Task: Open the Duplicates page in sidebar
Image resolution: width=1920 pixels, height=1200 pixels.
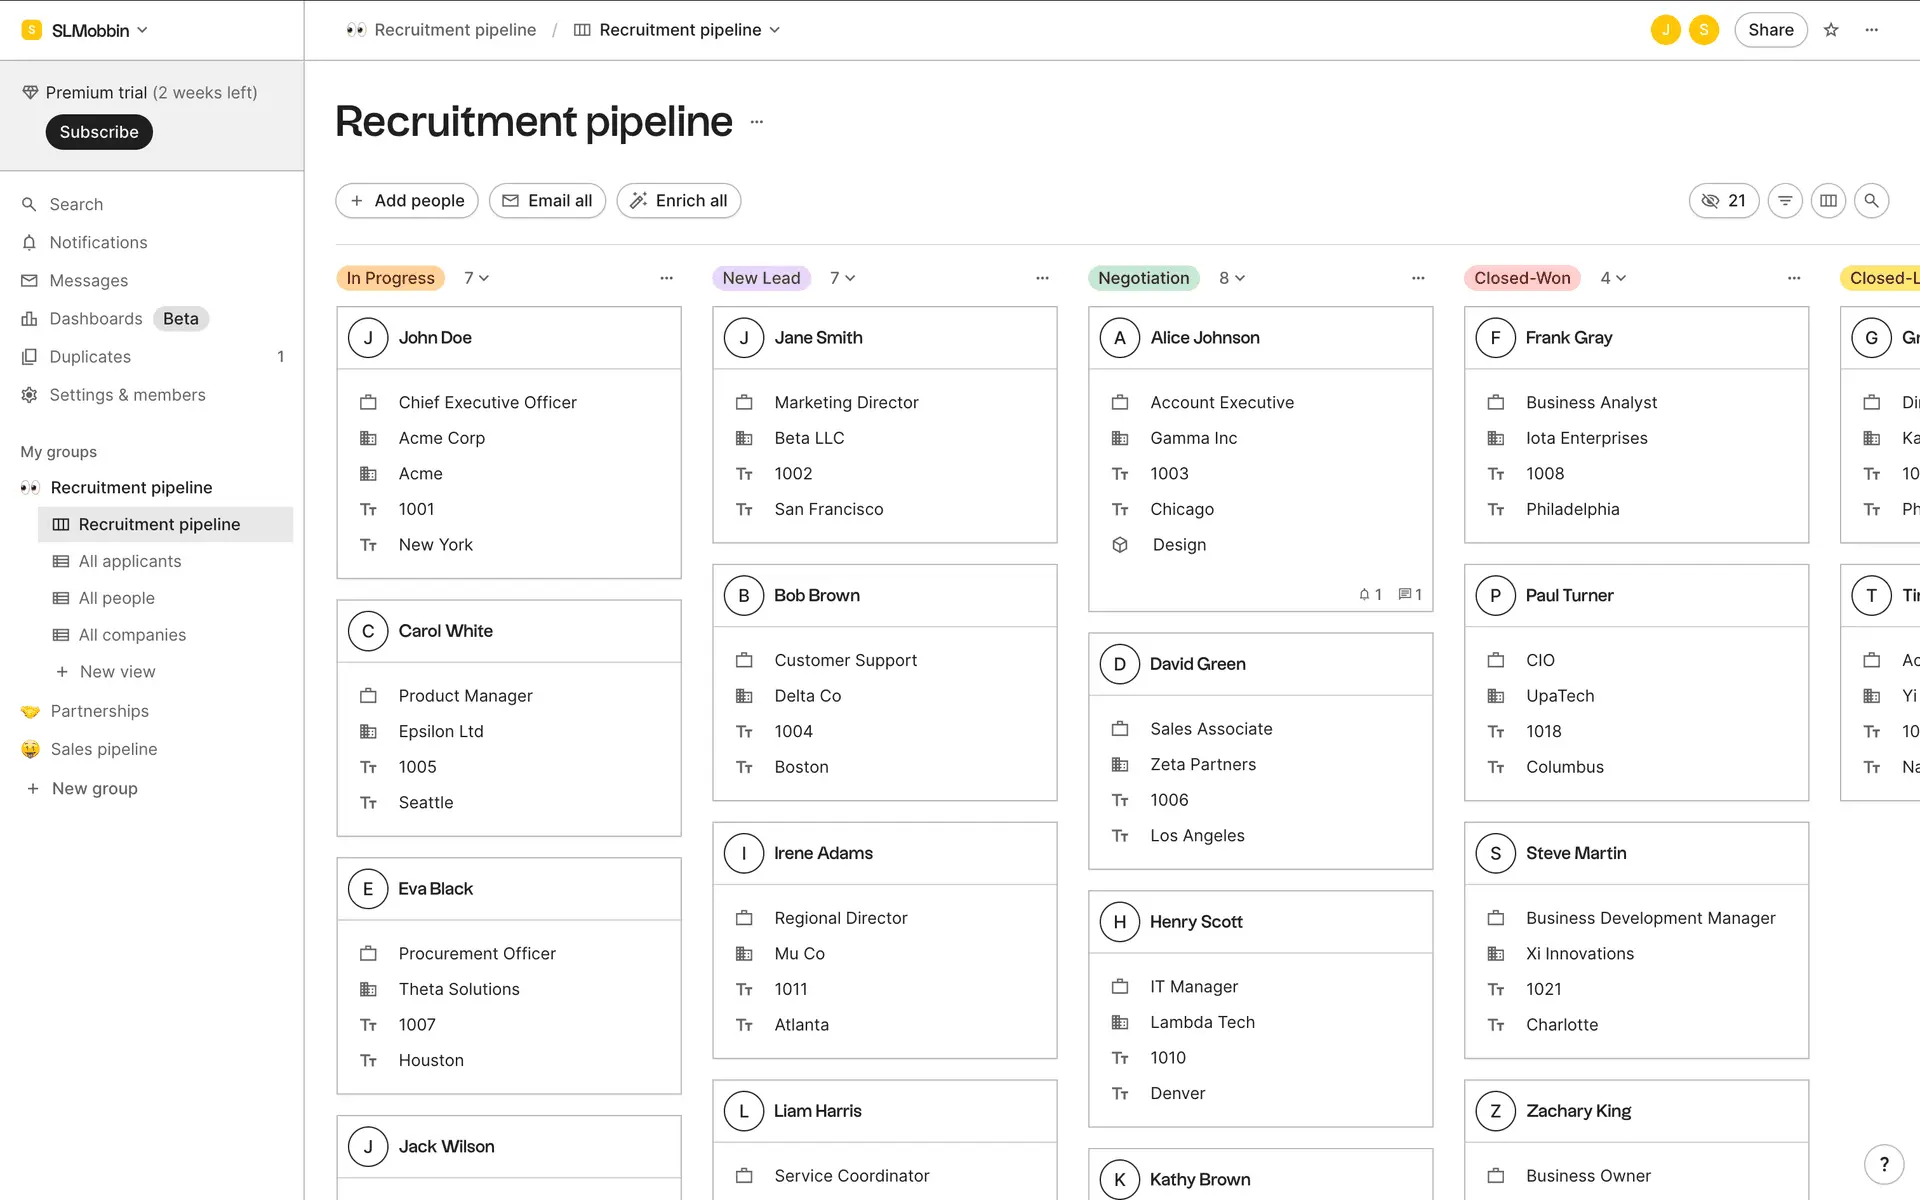Action: pos(90,357)
